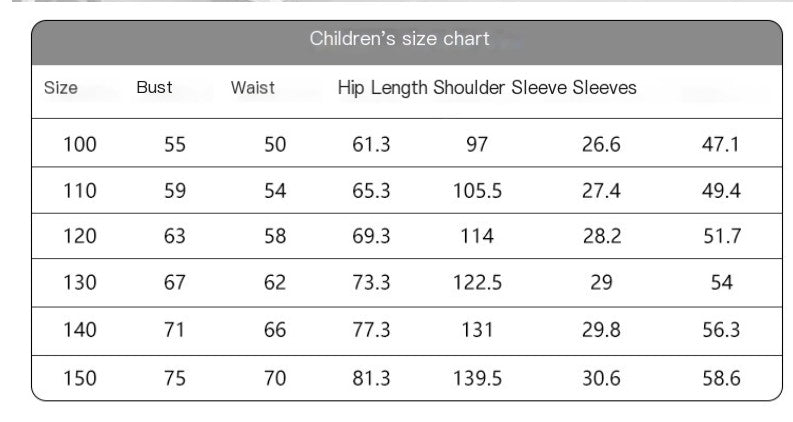793x422 pixels.
Task: Select the bust value 75 cell
Action: [175, 378]
